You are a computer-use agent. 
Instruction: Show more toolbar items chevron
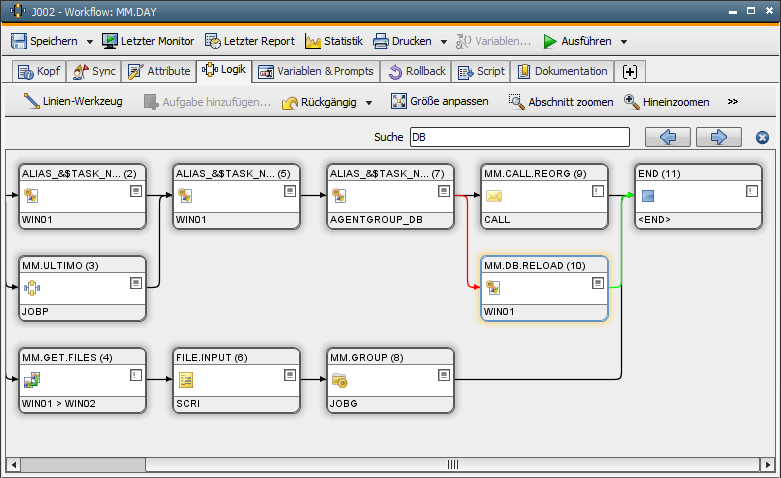tap(732, 102)
